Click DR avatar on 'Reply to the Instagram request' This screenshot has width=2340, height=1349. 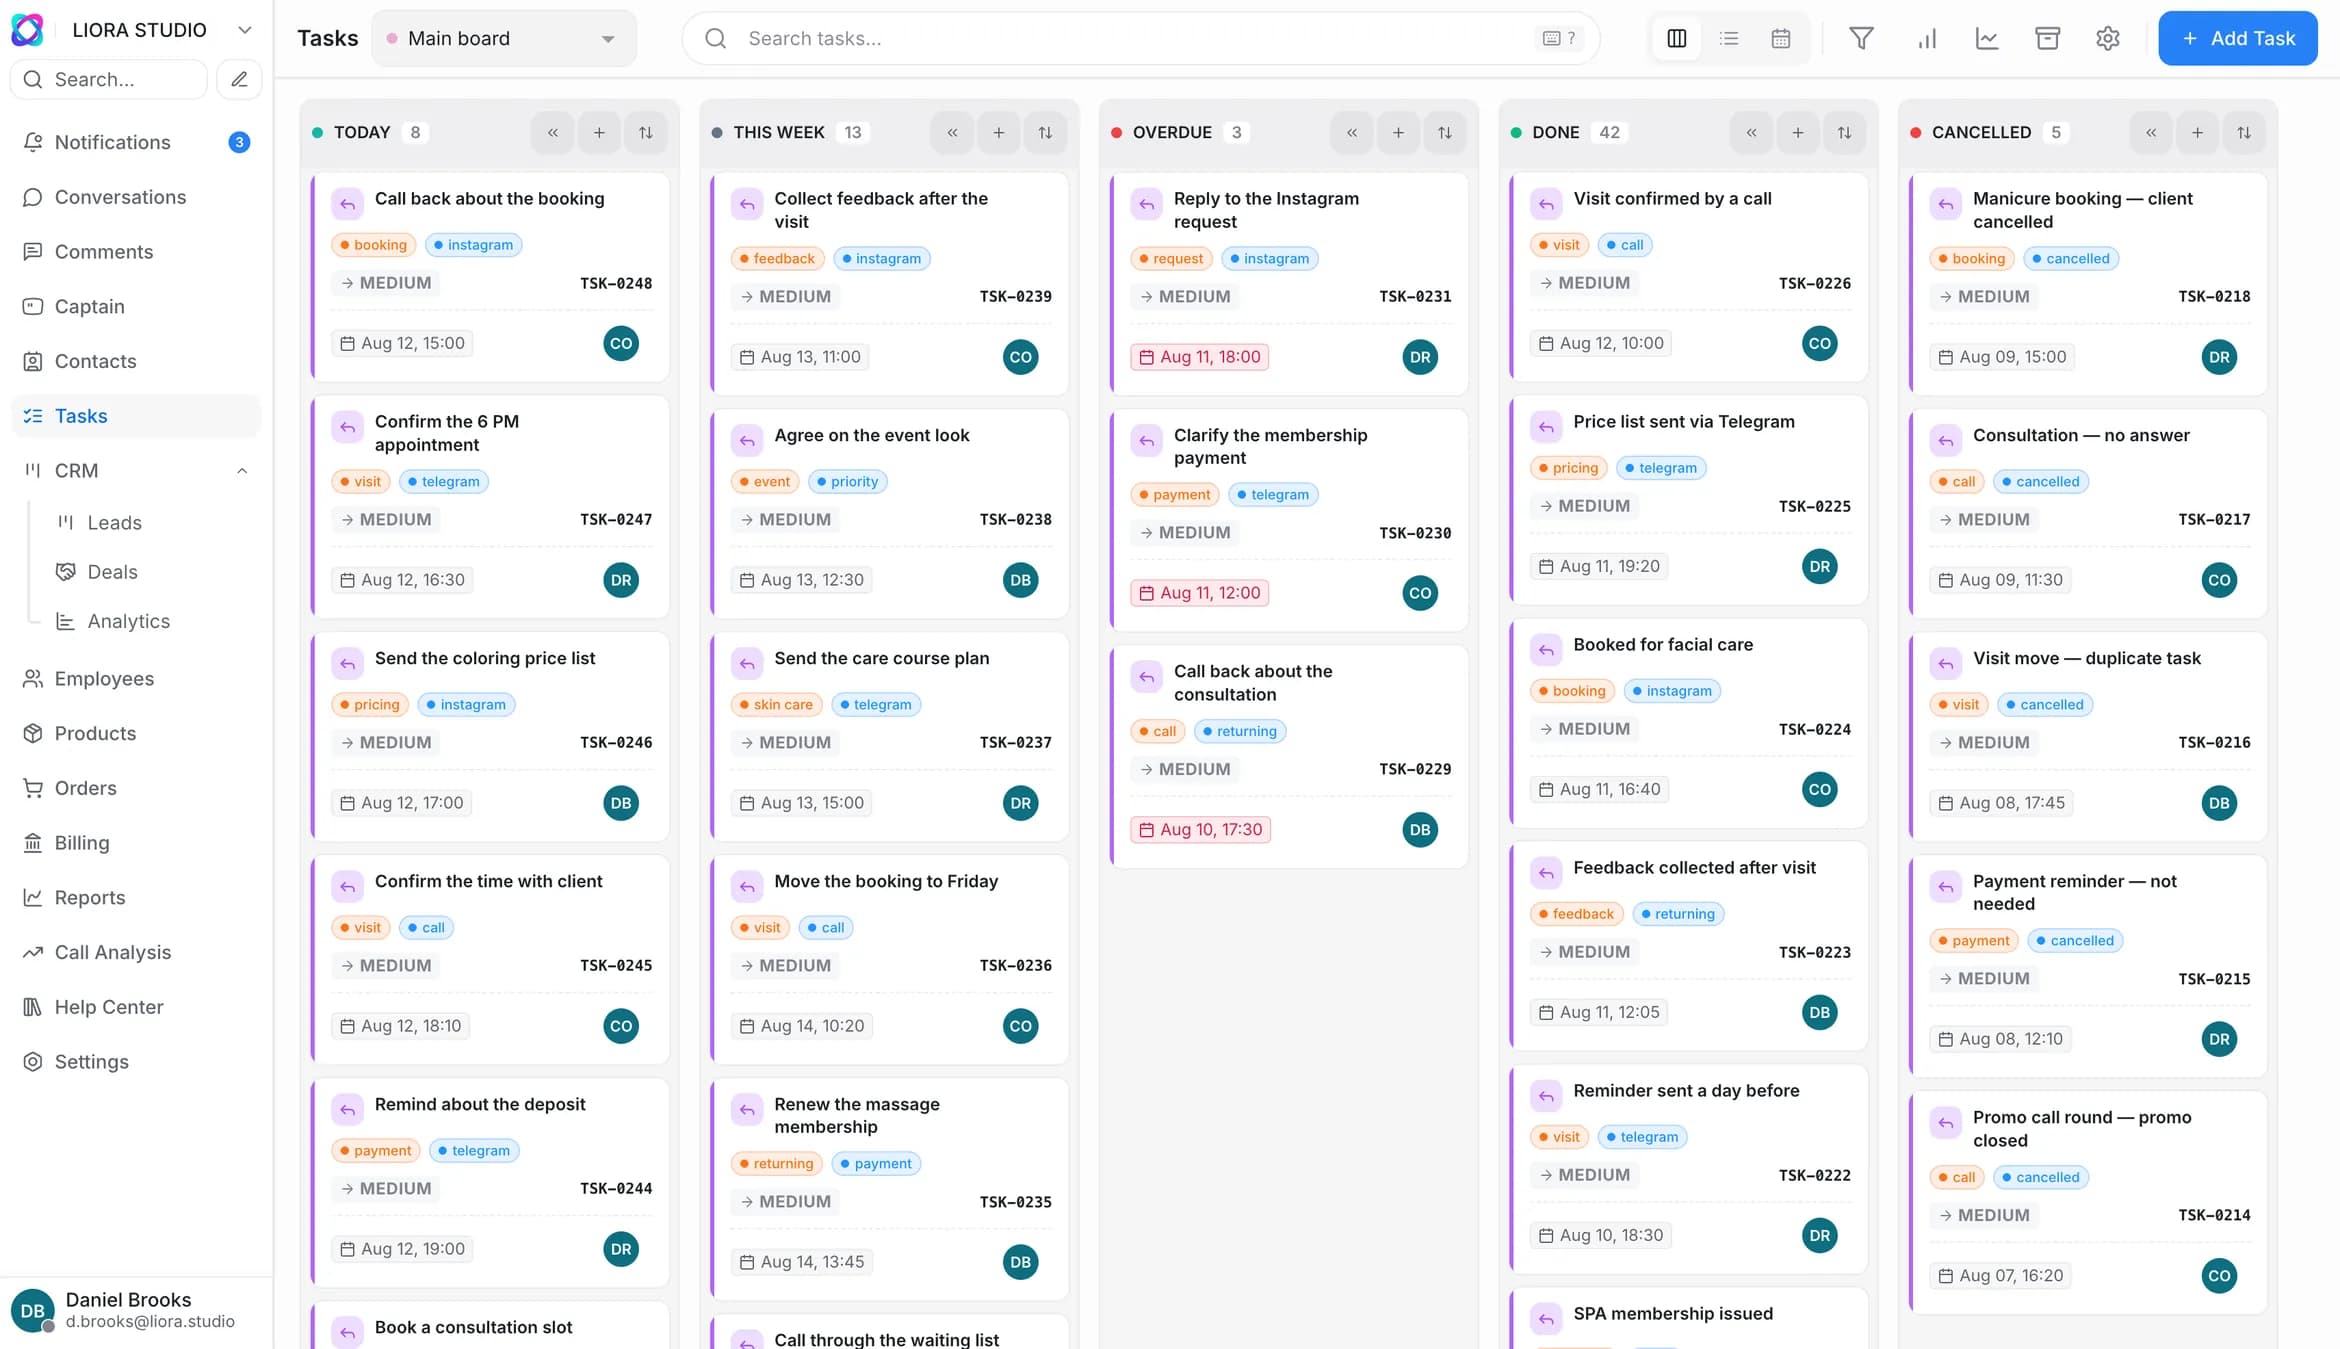click(1420, 357)
